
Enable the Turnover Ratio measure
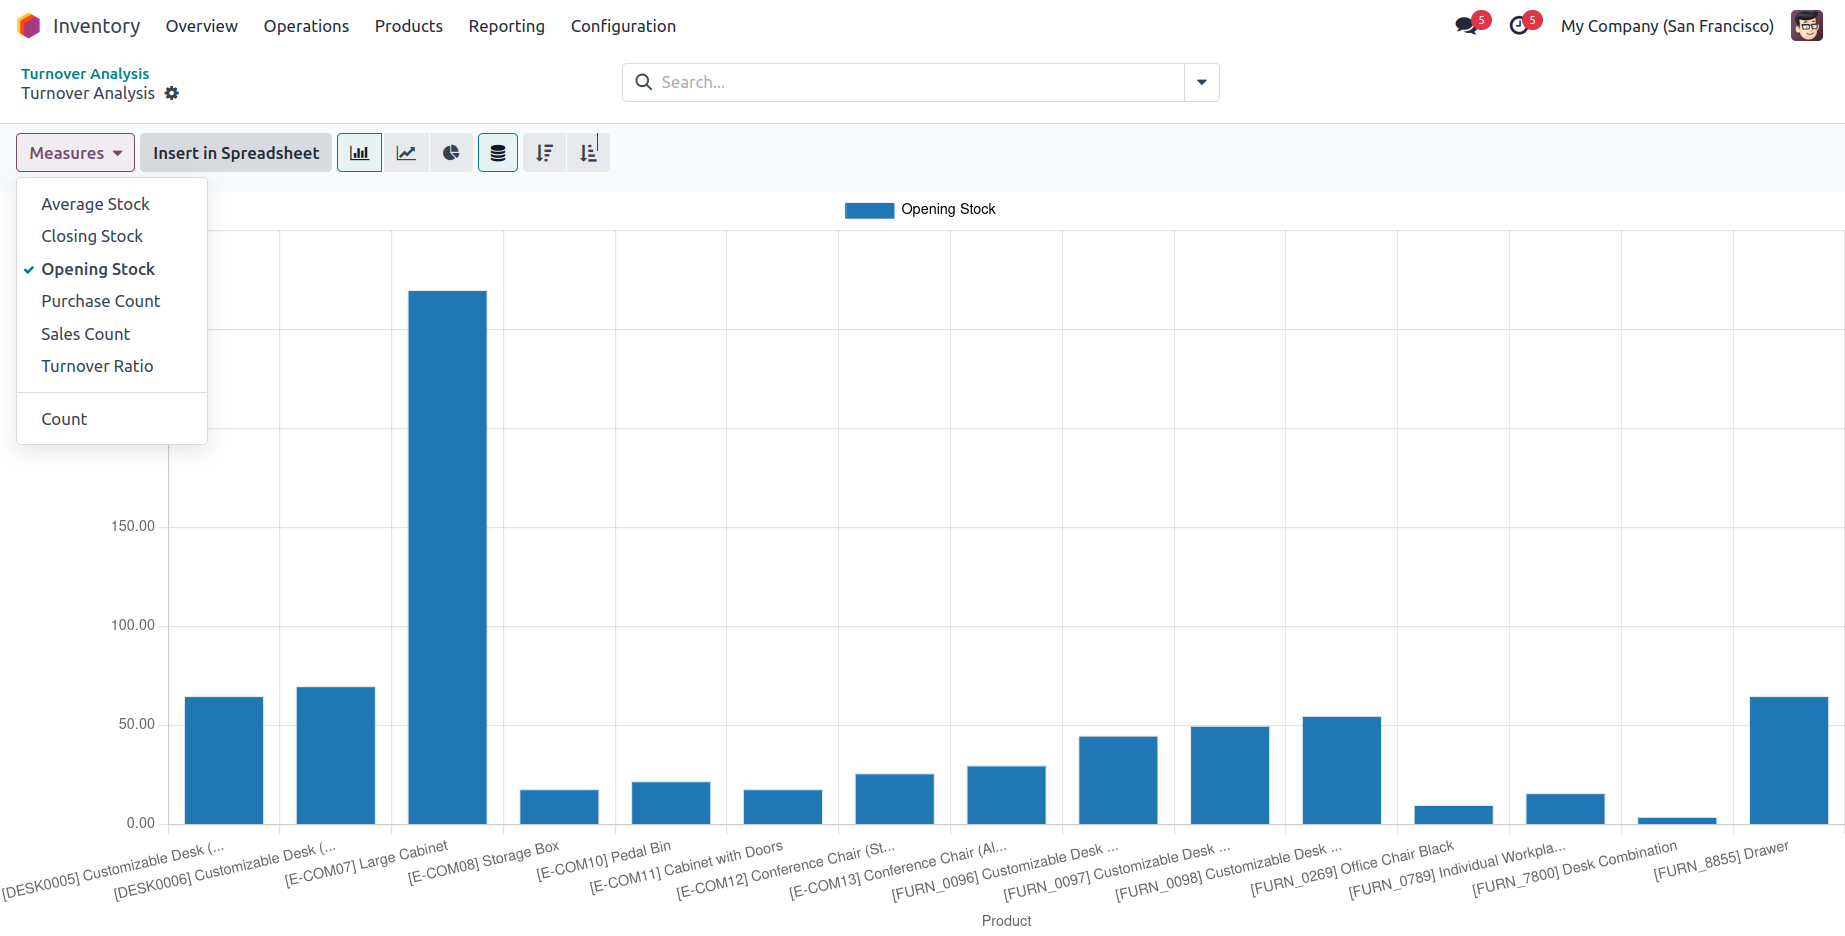97,366
